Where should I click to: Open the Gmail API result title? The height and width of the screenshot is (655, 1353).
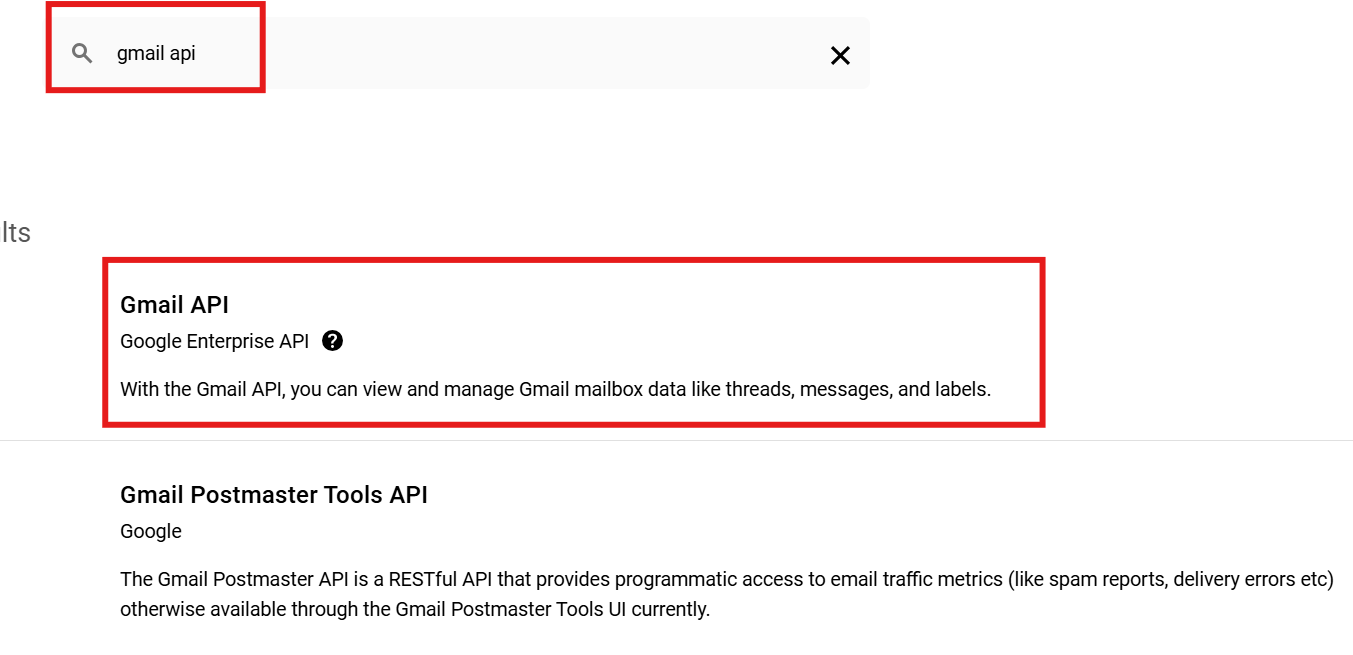pyautogui.click(x=174, y=305)
